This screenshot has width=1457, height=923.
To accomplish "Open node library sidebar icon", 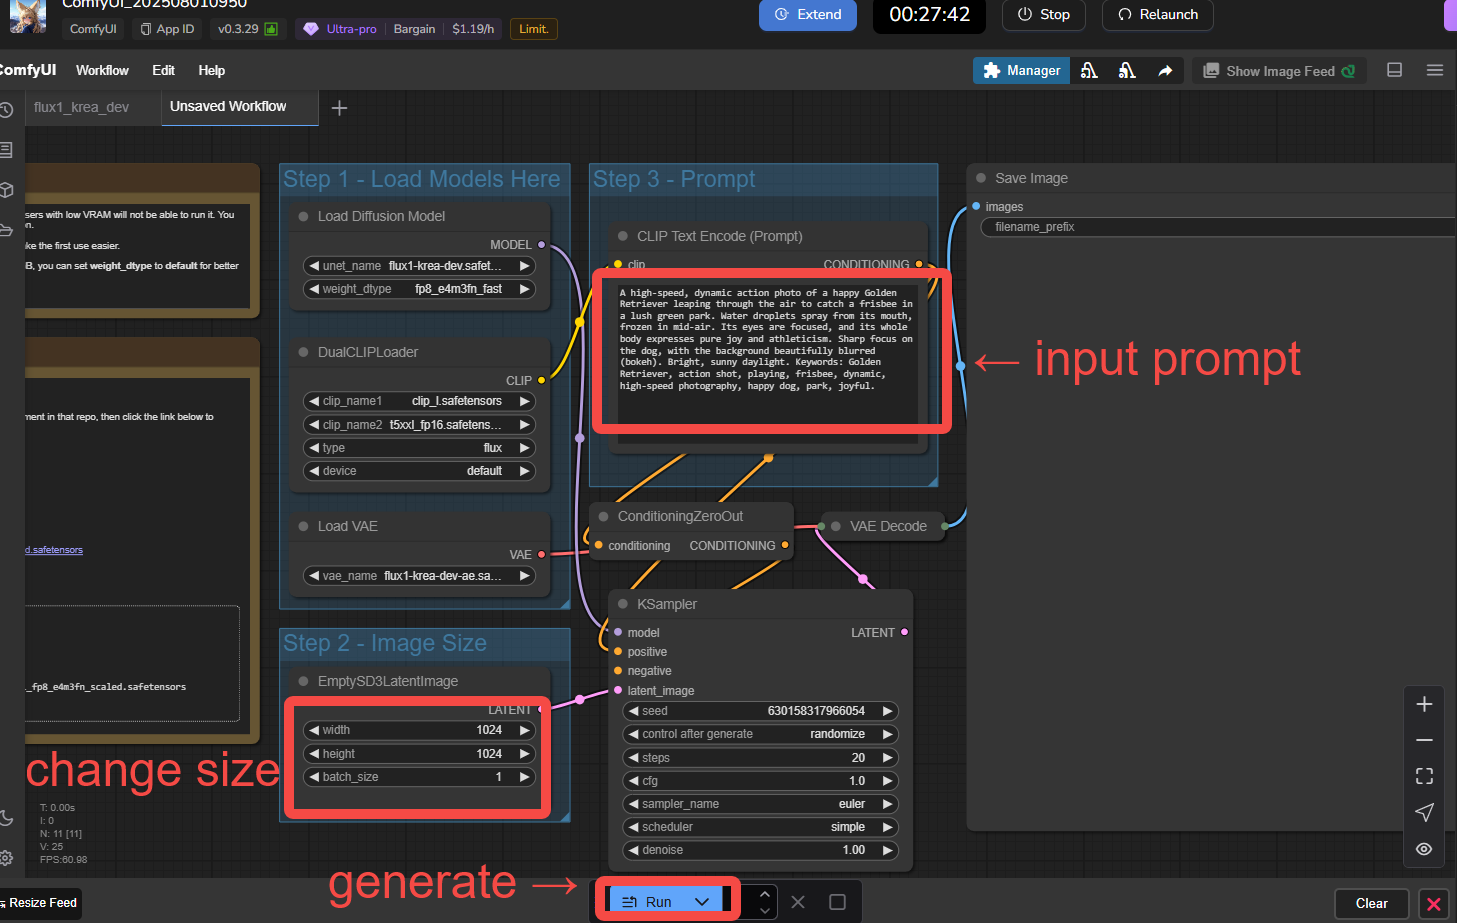I will tap(6, 150).
